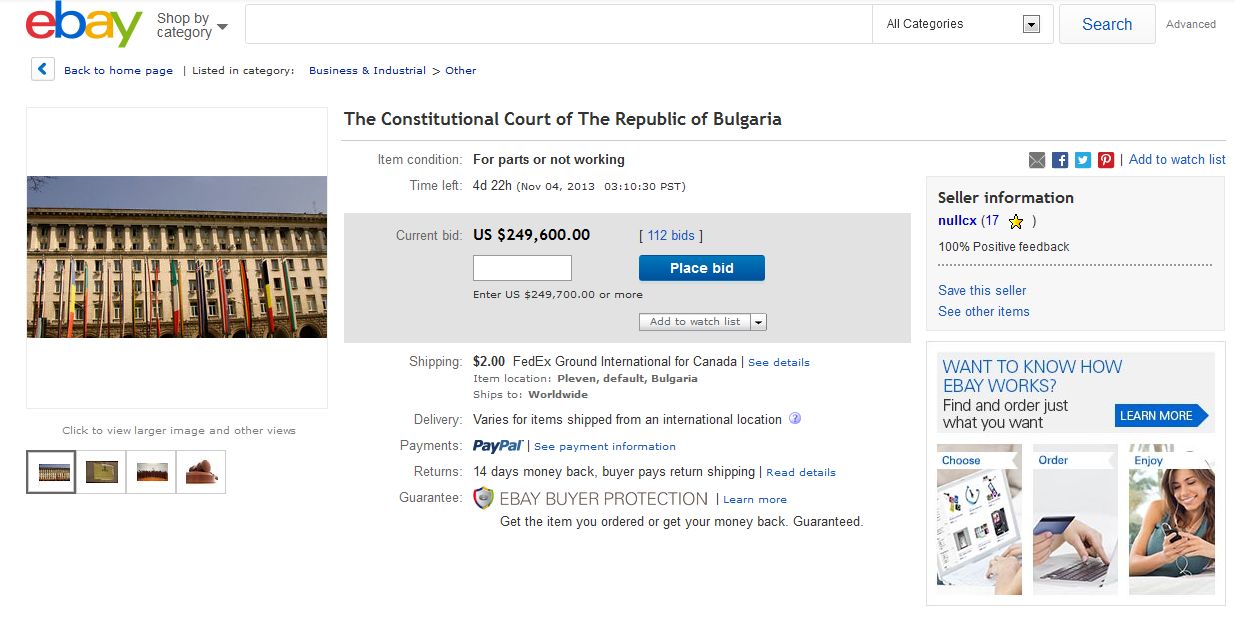Click seller's yellow feedback star
Image resolution: width=1235 pixels, height=631 pixels.
point(1016,222)
